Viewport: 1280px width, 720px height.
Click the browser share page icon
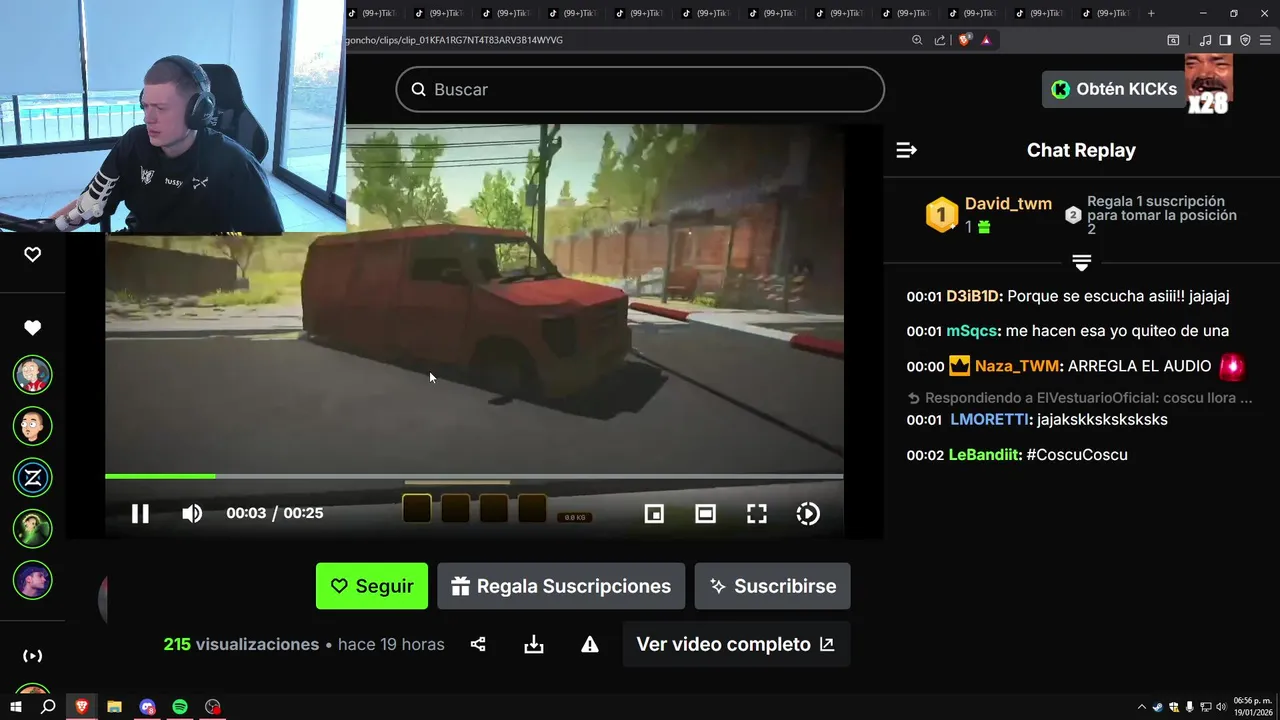coord(940,40)
